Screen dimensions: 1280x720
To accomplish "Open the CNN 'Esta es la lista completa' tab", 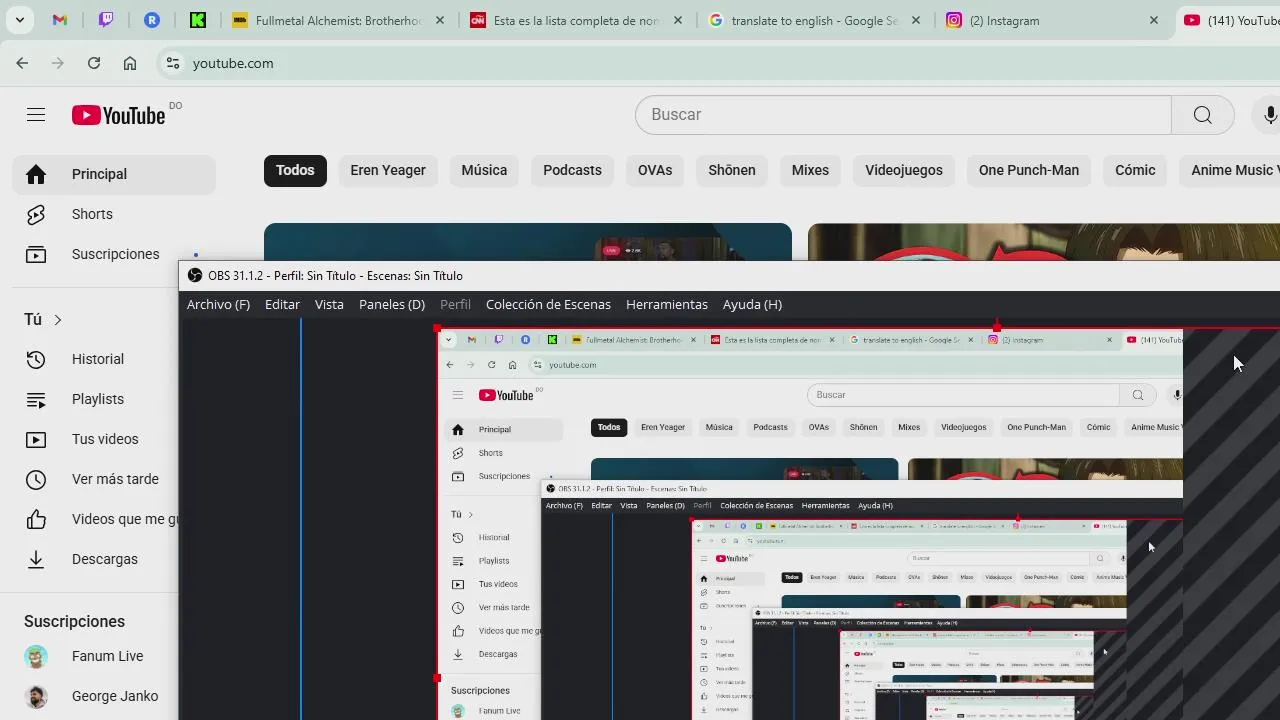I will [577, 20].
